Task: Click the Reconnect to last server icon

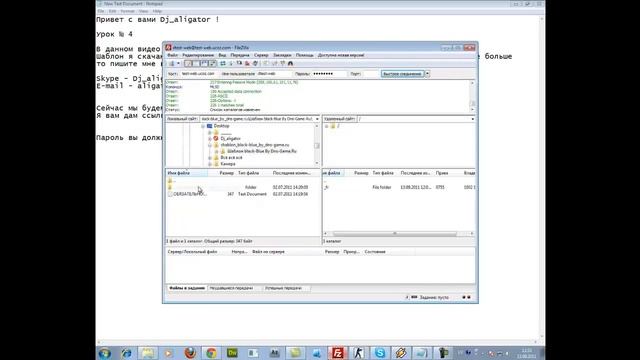Action: click(256, 63)
